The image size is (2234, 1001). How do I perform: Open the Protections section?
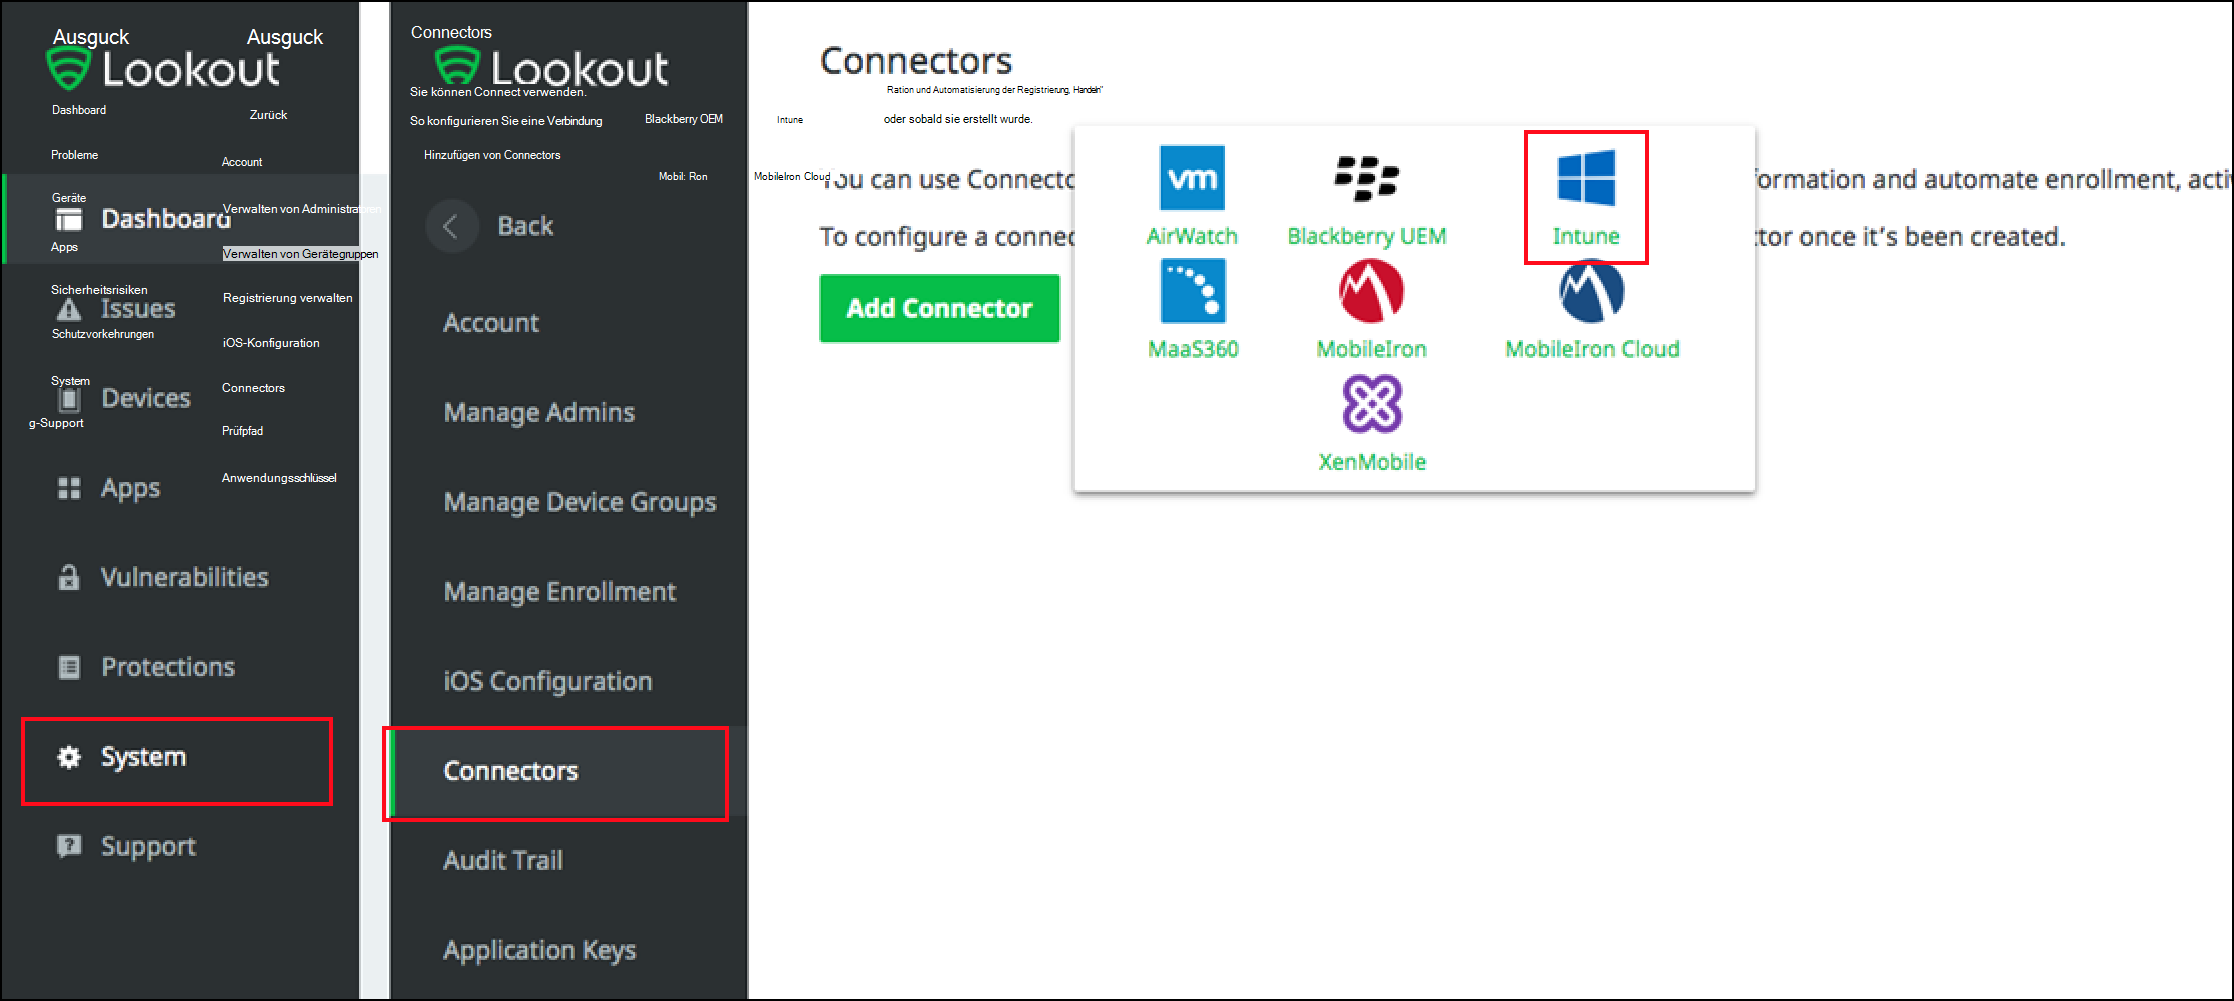tap(168, 667)
